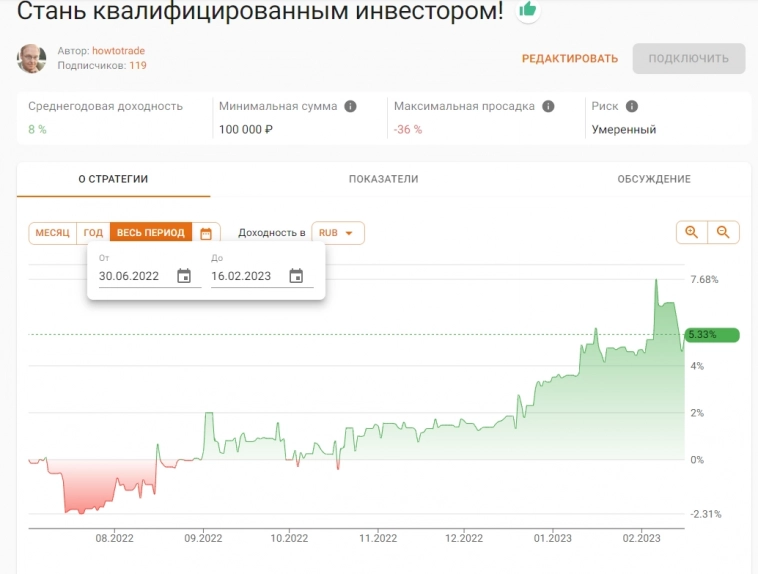Switch to the ПОКАЗАТЕЛИ tab
The image size is (758, 574).
click(383, 179)
